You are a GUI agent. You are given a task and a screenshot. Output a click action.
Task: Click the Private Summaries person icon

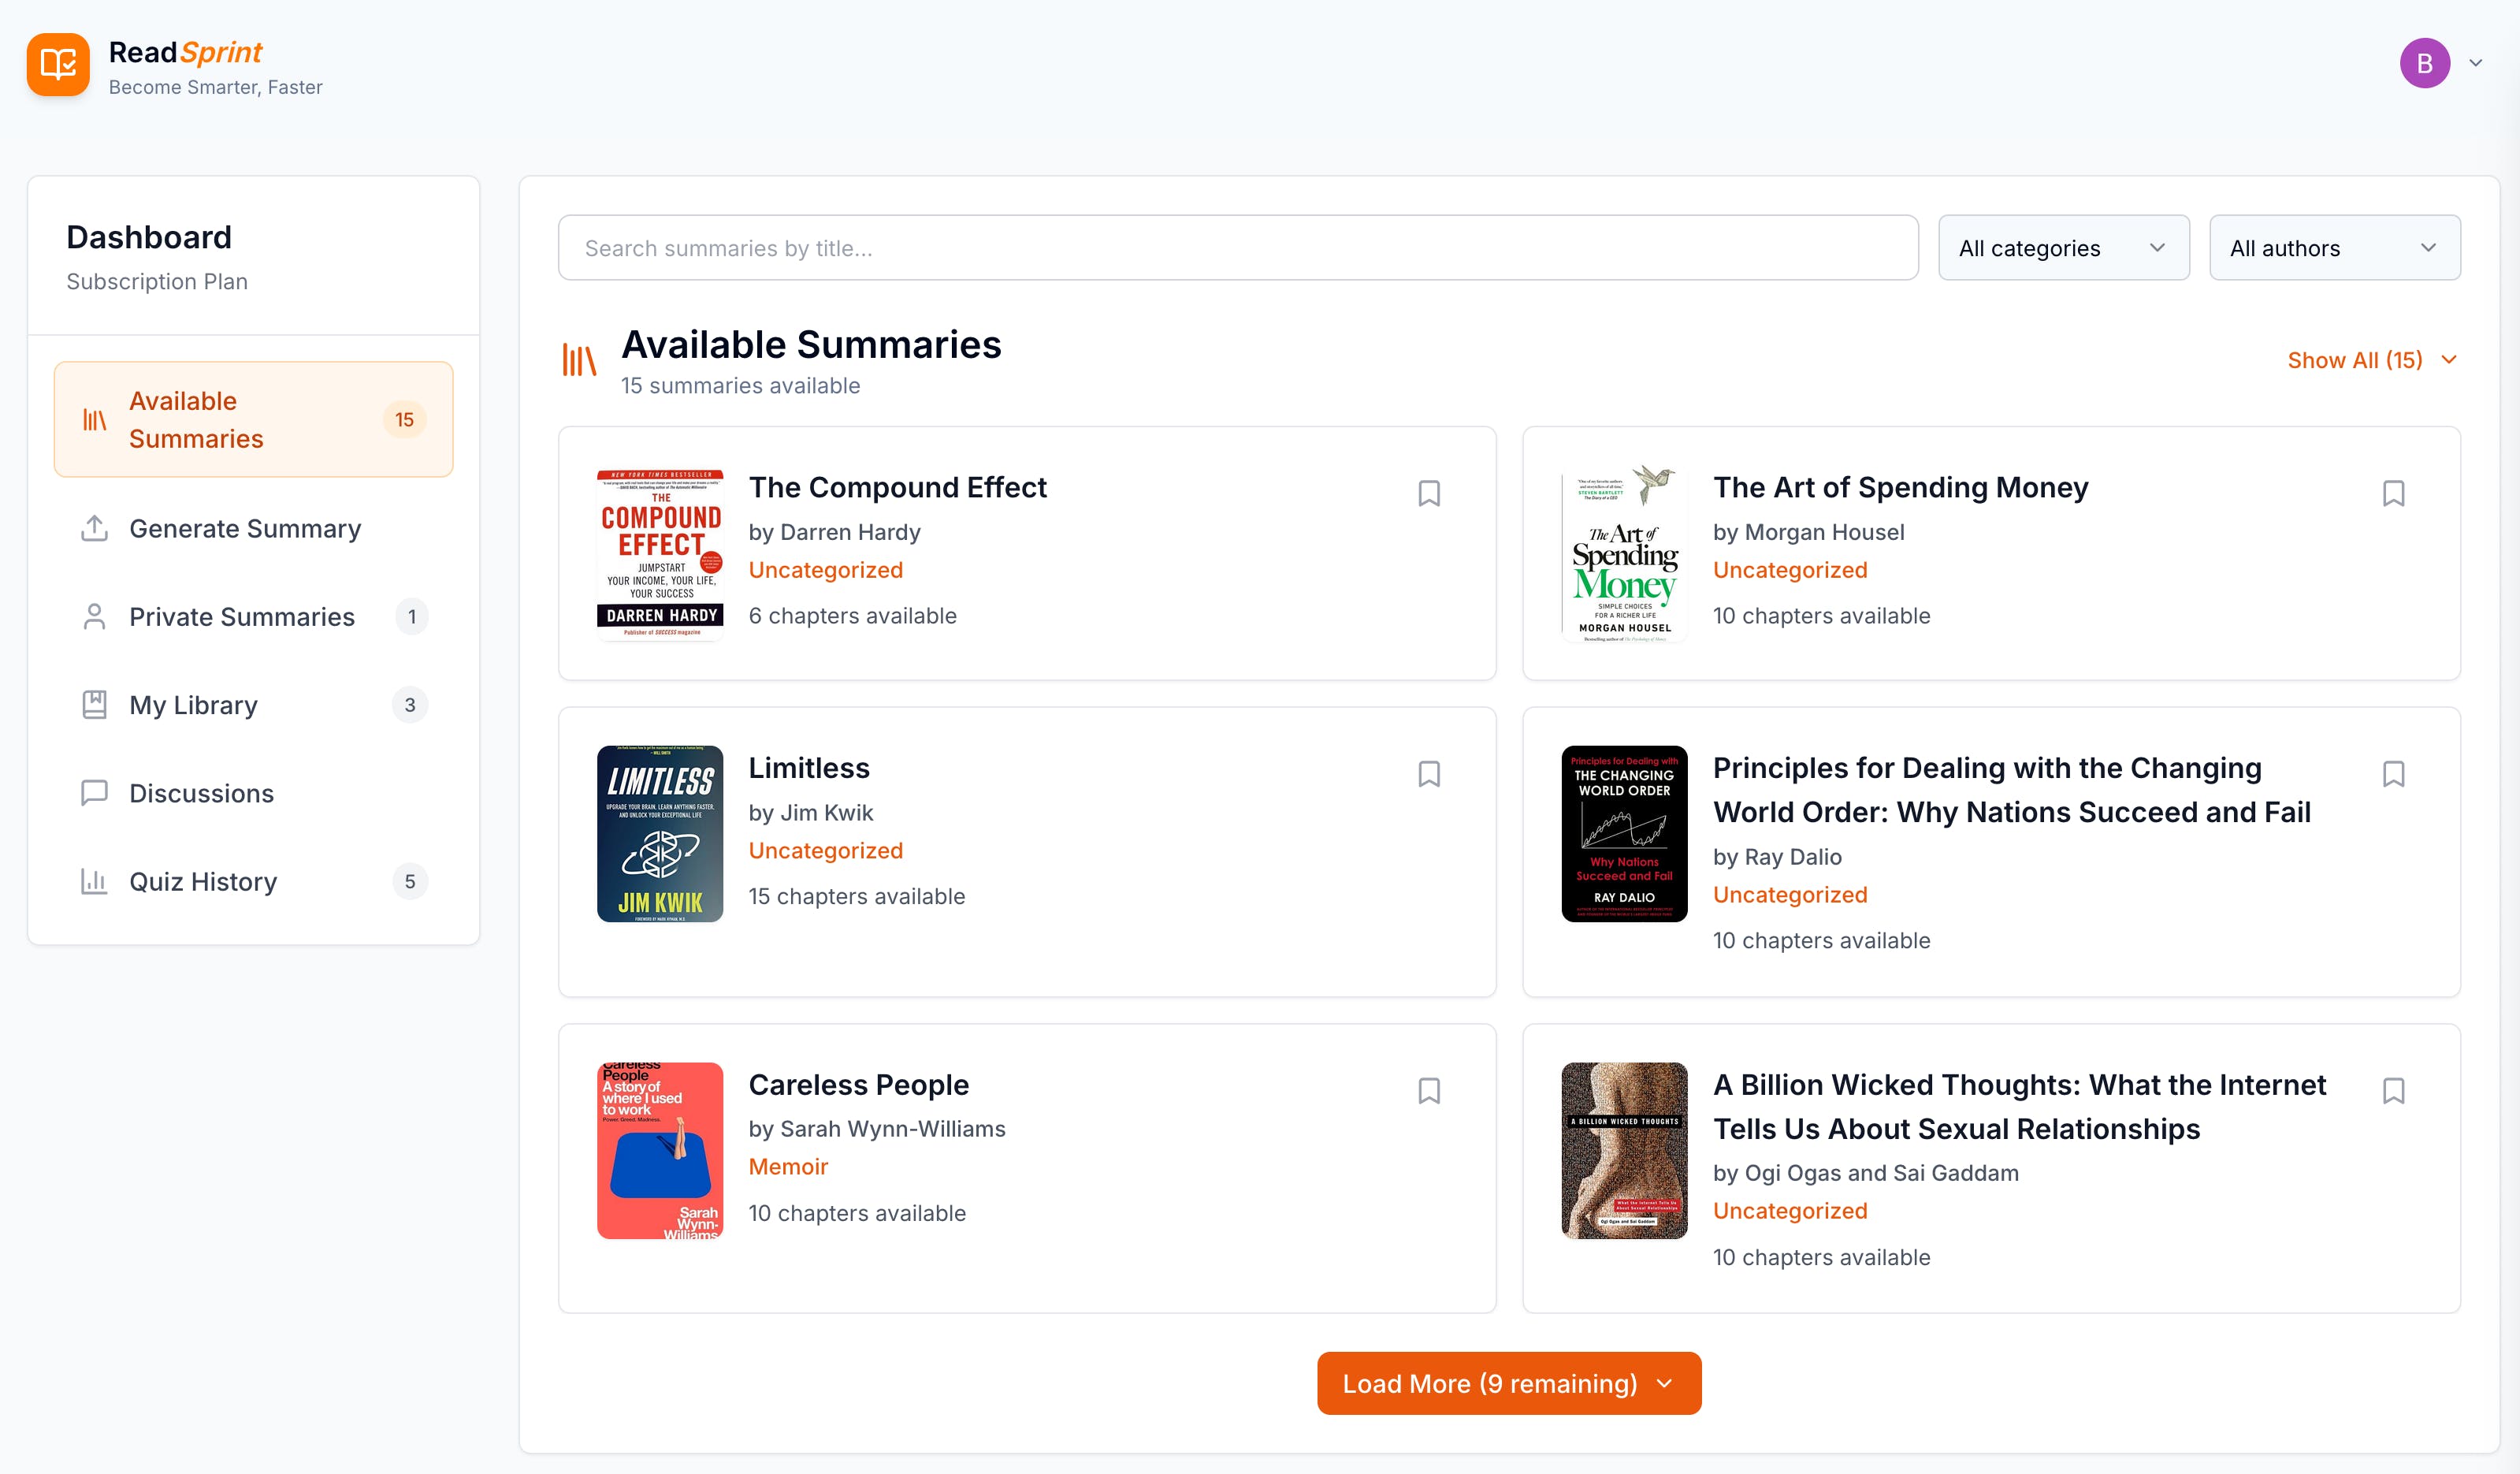[x=94, y=616]
